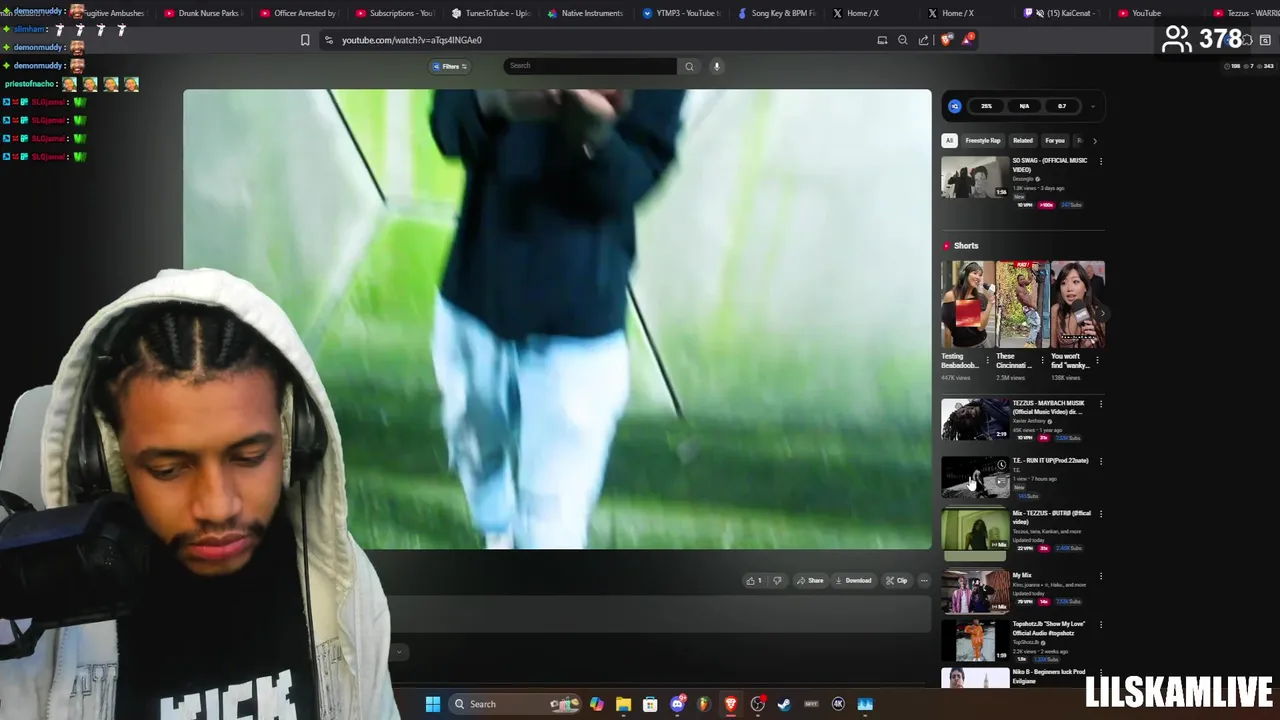Open the You won't find wanky short
1280x720 pixels.
[x=1078, y=304]
